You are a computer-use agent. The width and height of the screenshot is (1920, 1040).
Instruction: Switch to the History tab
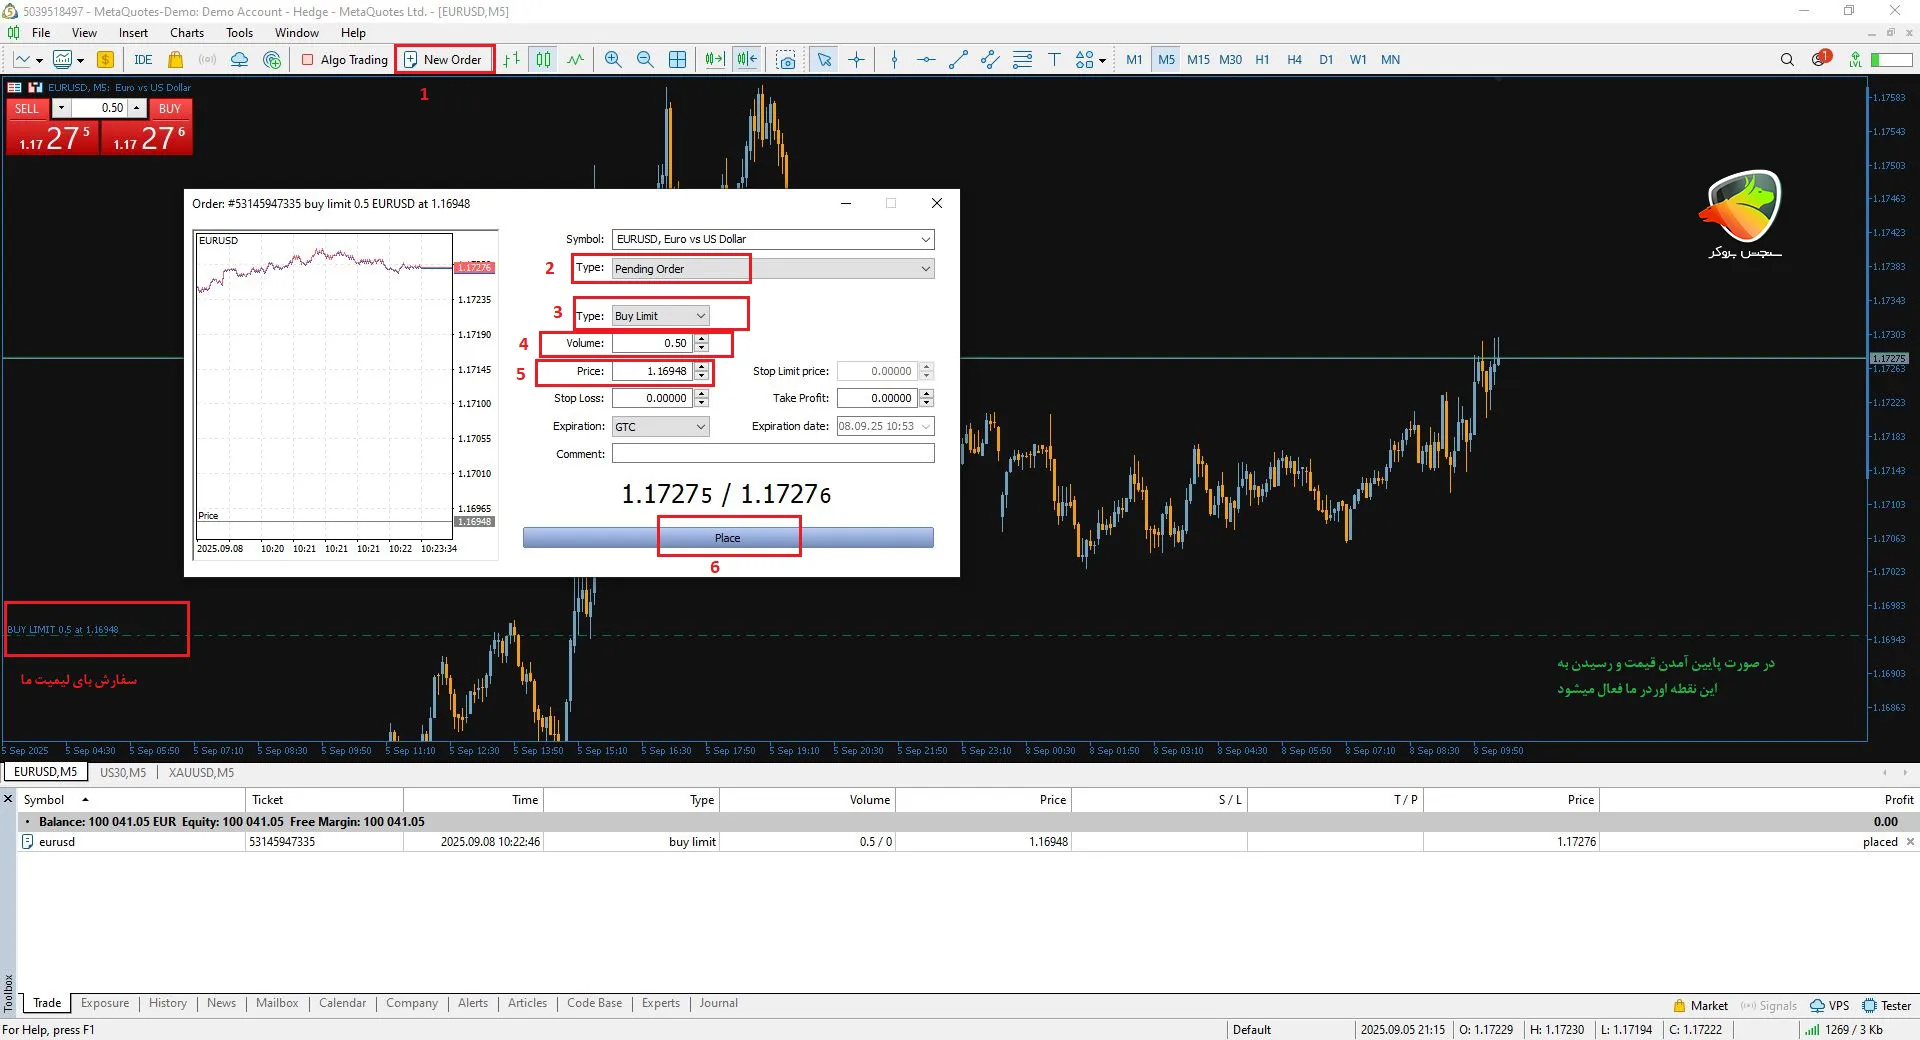[168, 1003]
